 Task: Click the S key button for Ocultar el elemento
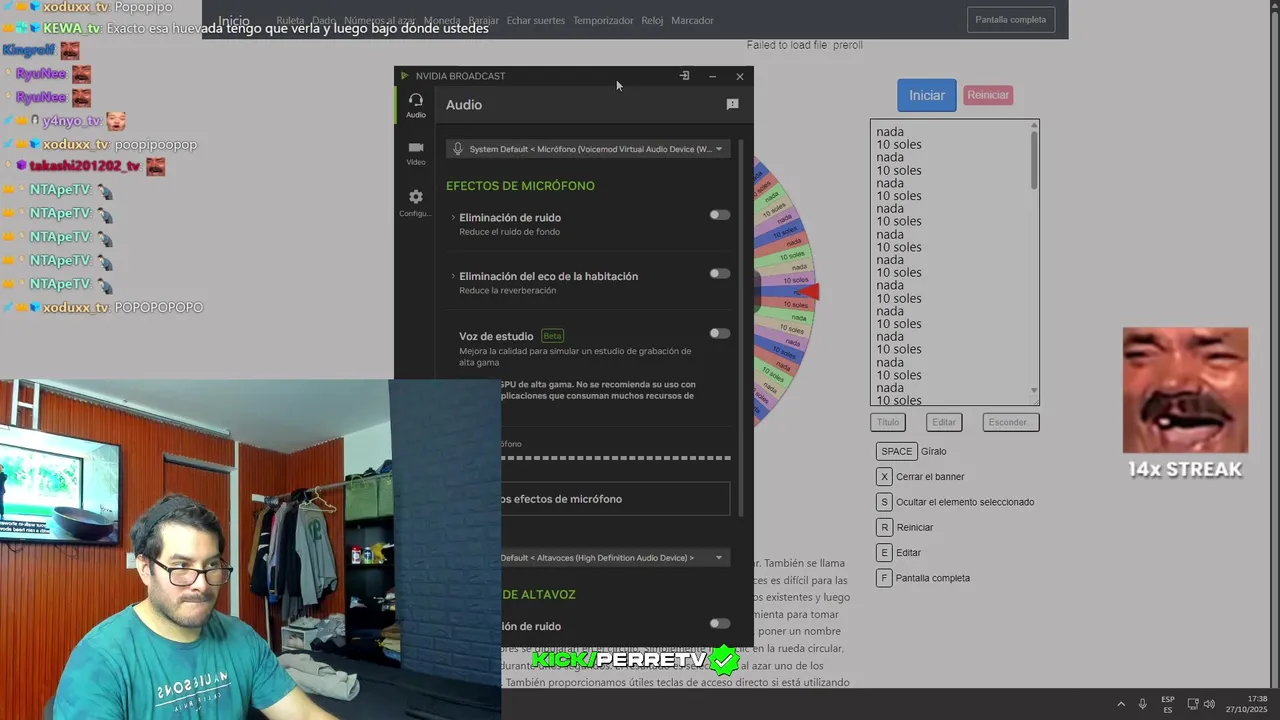pyautogui.click(x=884, y=502)
